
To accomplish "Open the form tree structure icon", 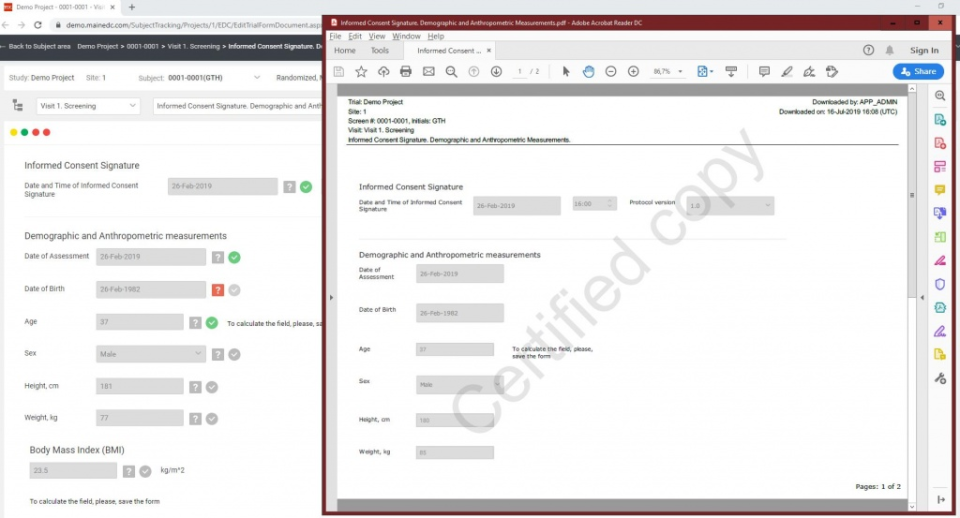I will point(18,105).
